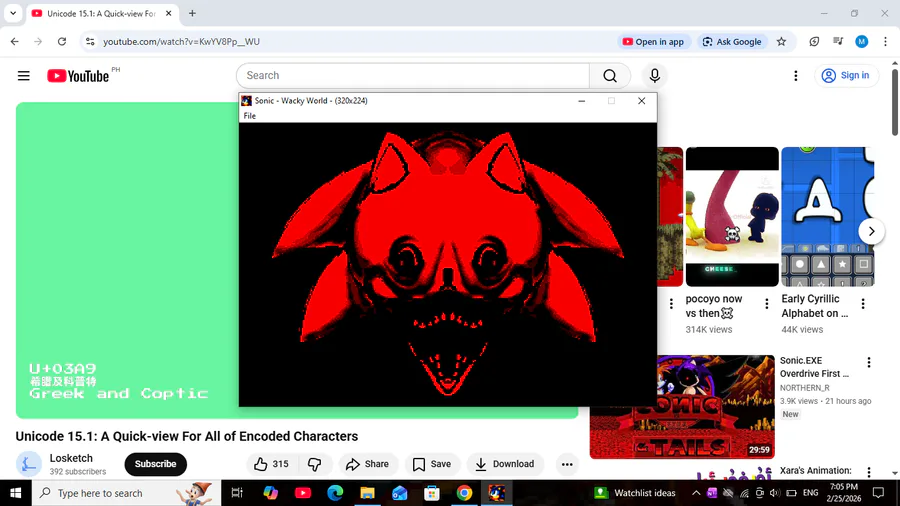This screenshot has width=900, height=506.
Task: Dislike the video with thumbs down
Action: point(315,464)
